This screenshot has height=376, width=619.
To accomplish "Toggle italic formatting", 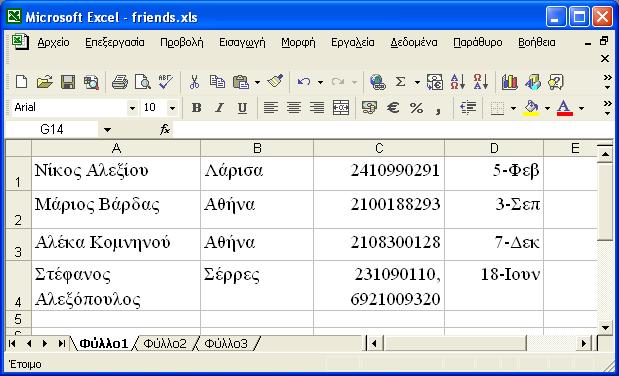I will coord(219,107).
